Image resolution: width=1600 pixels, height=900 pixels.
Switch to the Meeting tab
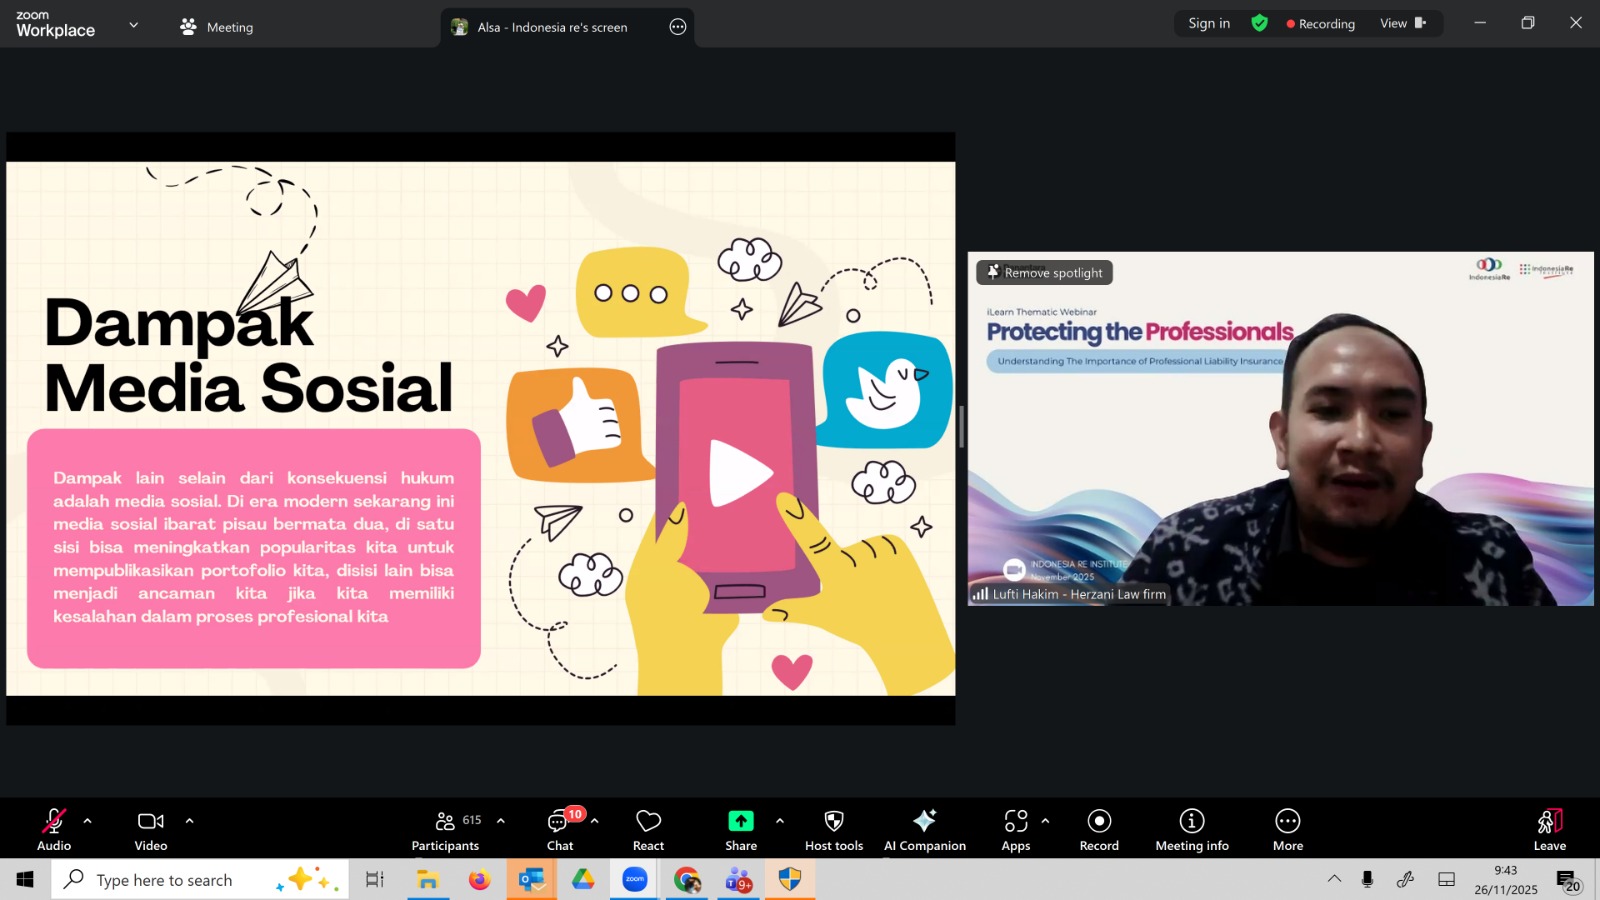click(217, 27)
